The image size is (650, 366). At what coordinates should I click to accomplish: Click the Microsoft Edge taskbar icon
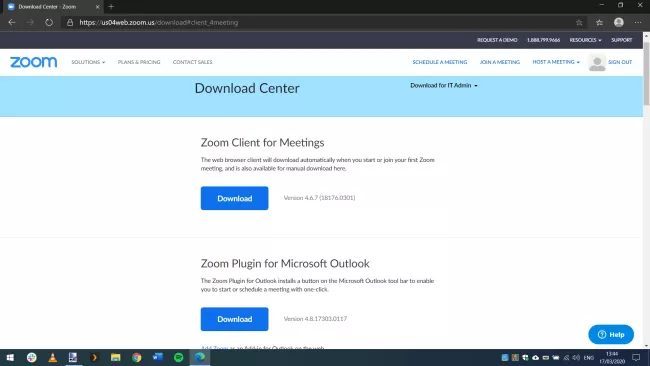point(200,357)
